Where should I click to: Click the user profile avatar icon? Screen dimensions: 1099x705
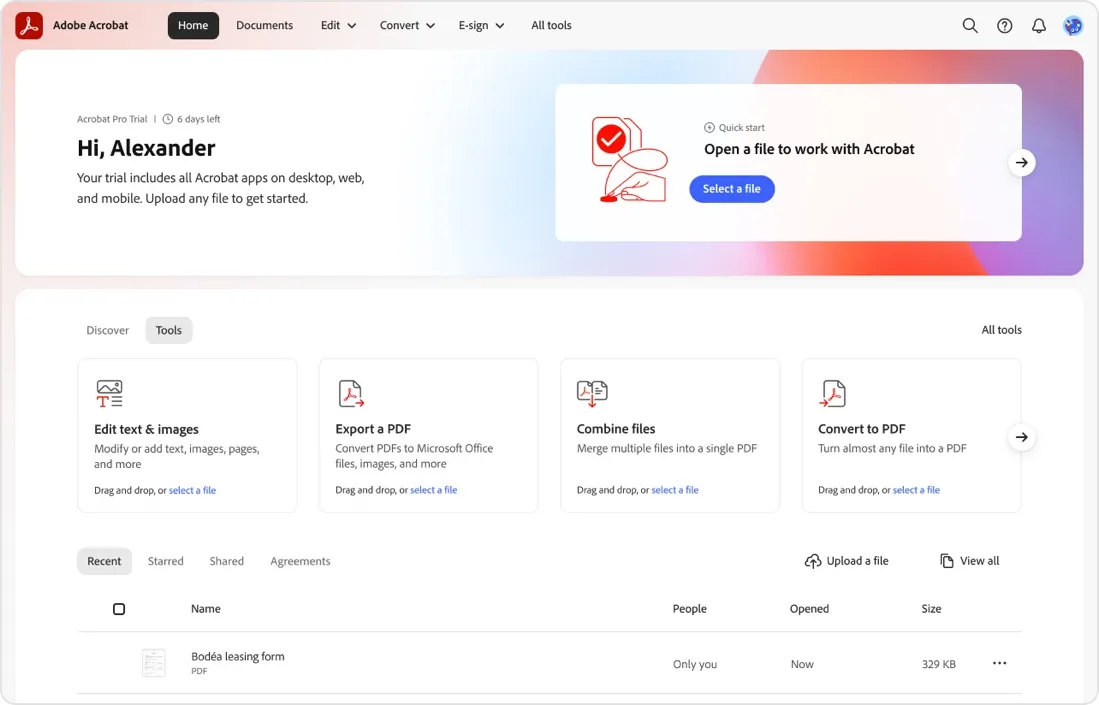[1072, 25]
